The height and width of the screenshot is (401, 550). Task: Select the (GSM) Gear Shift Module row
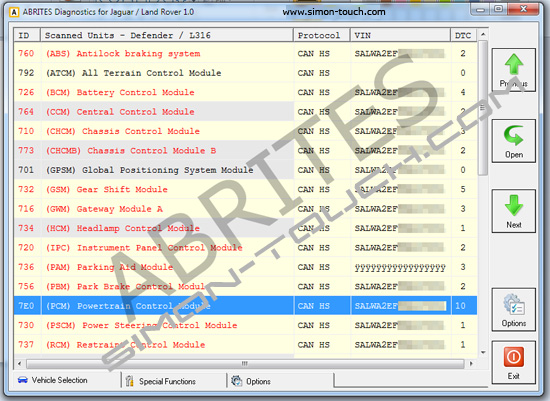[x=245, y=189]
